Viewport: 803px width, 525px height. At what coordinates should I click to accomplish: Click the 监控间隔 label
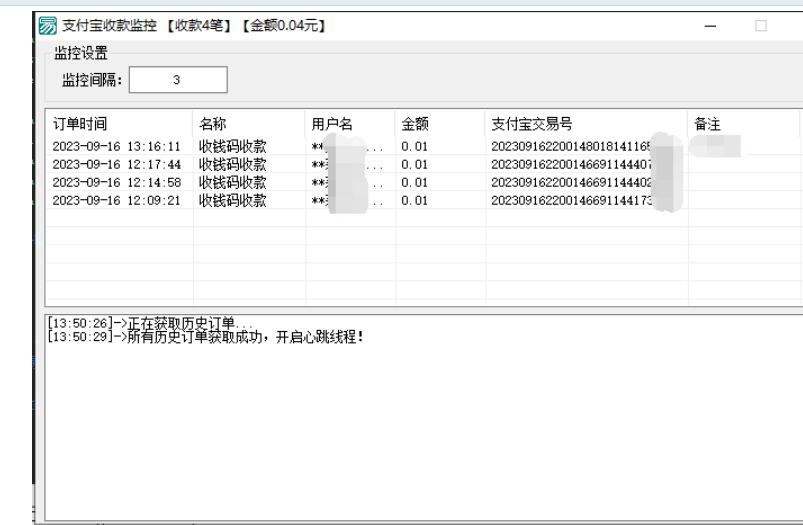(92, 80)
